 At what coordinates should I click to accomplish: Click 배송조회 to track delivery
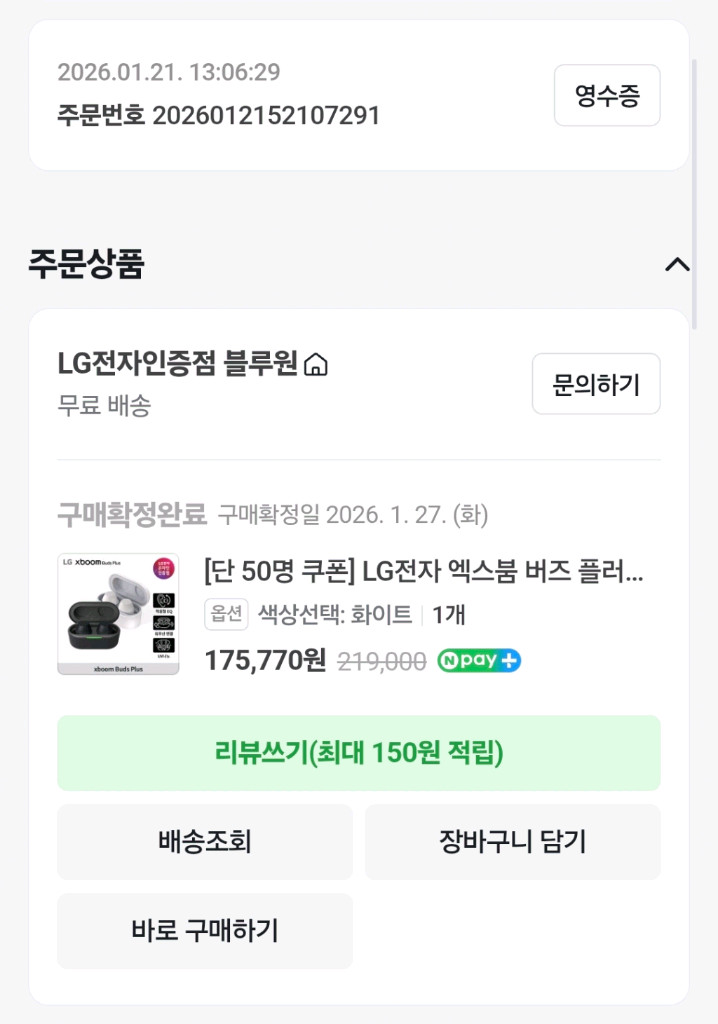pyautogui.click(x=205, y=841)
